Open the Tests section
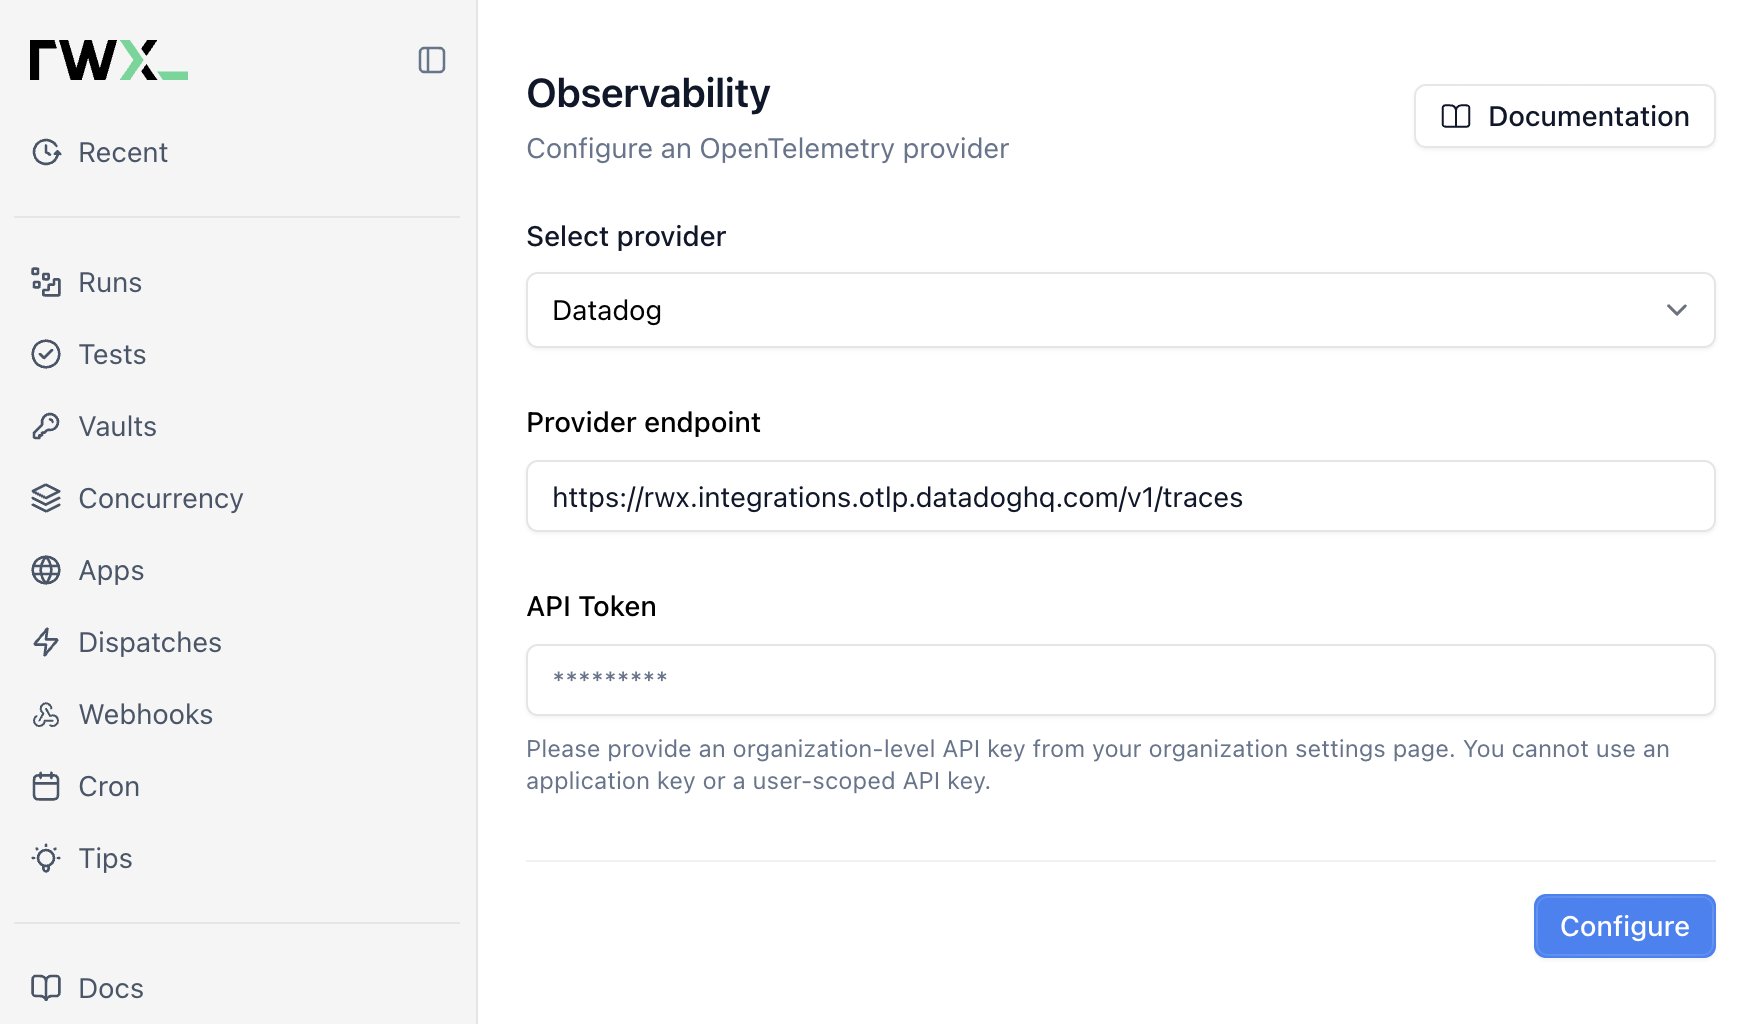 (112, 354)
